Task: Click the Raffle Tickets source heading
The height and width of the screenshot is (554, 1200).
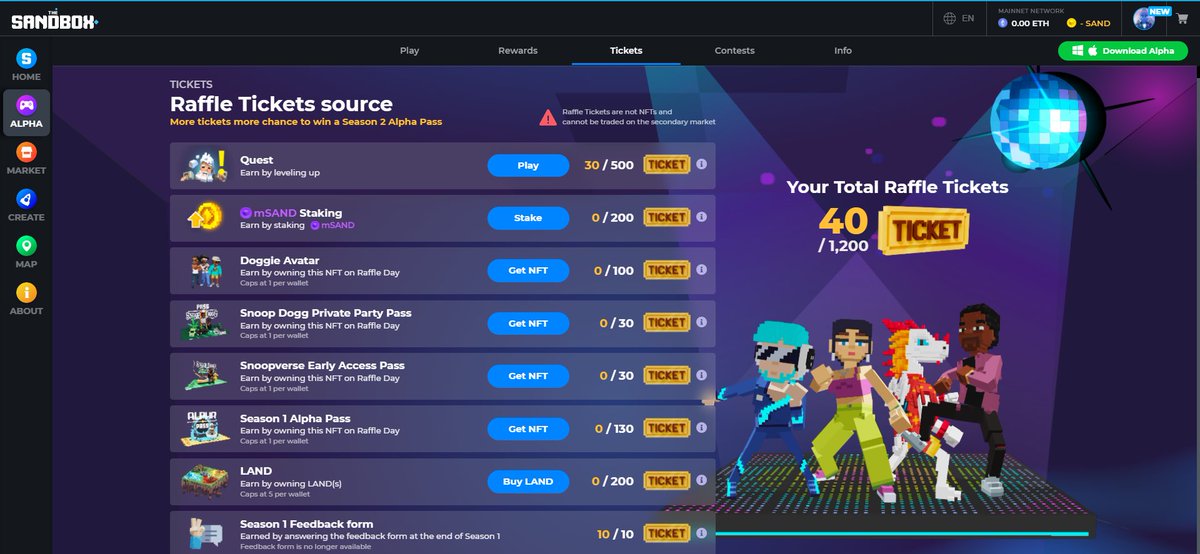Action: click(281, 104)
